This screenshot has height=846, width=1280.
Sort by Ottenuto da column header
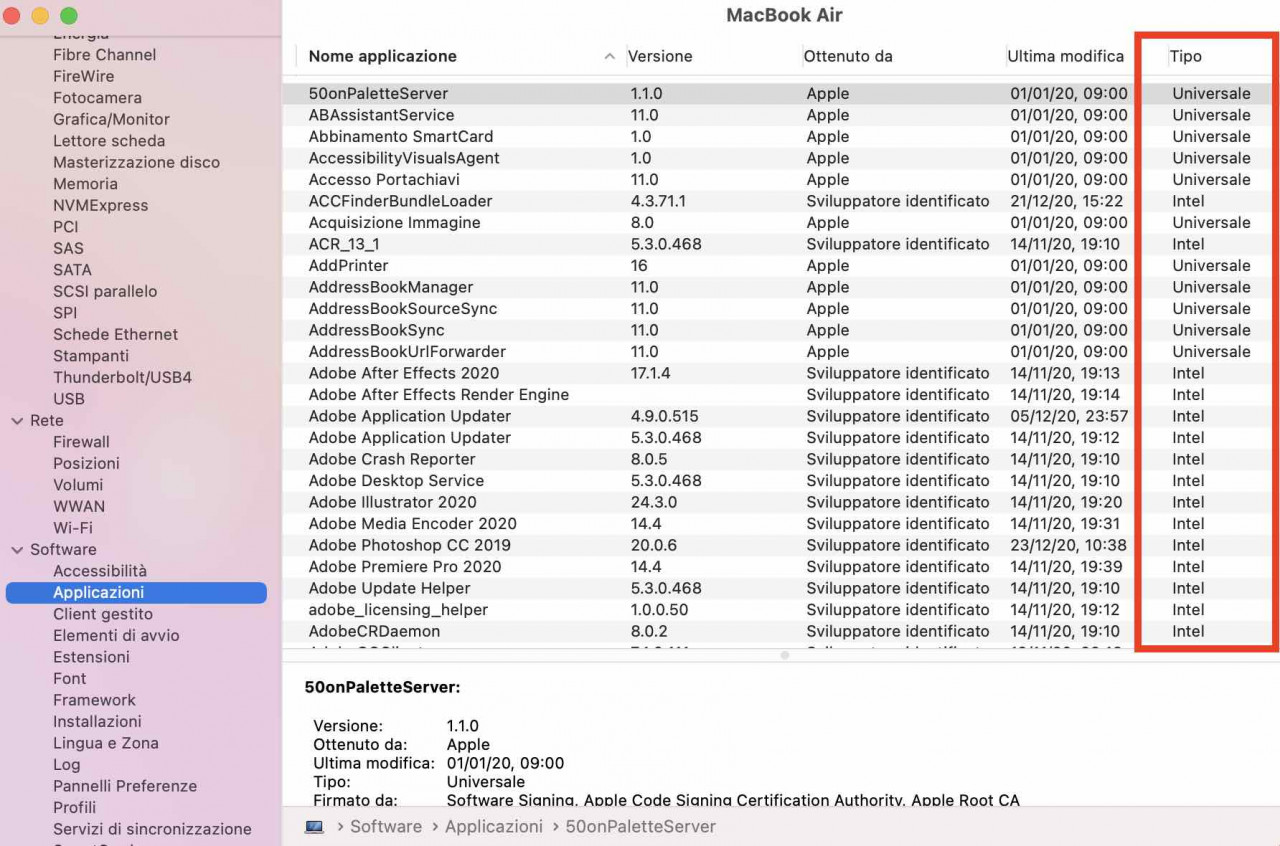(x=848, y=57)
